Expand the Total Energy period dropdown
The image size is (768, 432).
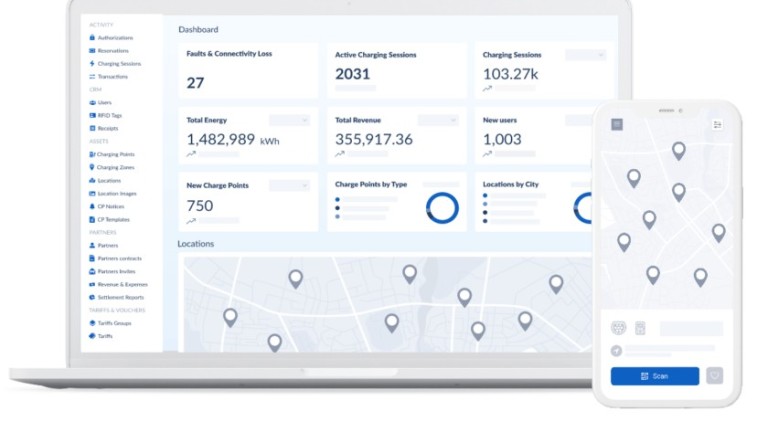point(290,120)
